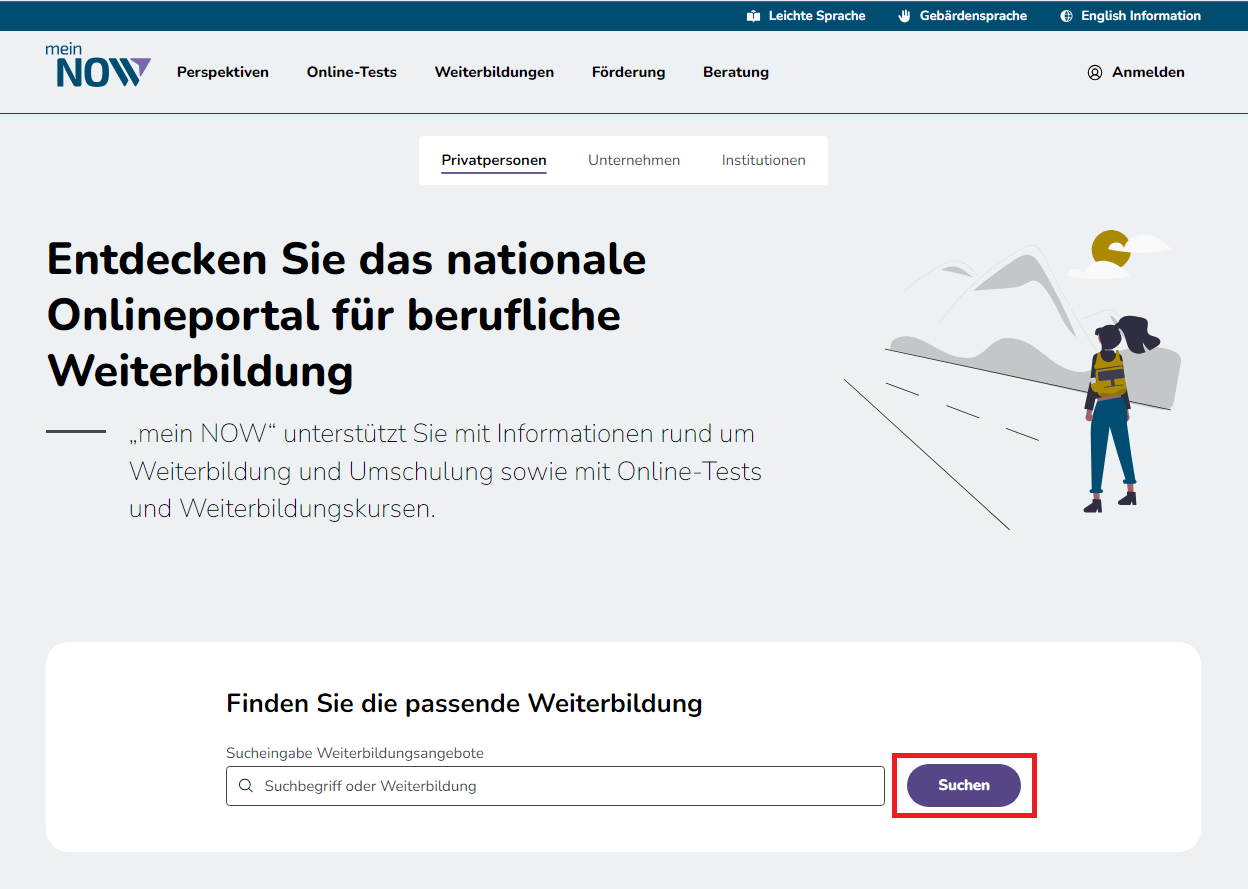
Task: Open the Beratung menu
Action: coord(736,72)
